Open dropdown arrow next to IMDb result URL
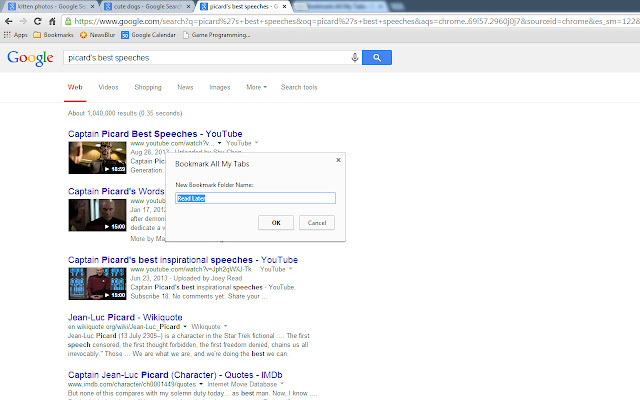The width and height of the screenshot is (640, 400). point(201,384)
